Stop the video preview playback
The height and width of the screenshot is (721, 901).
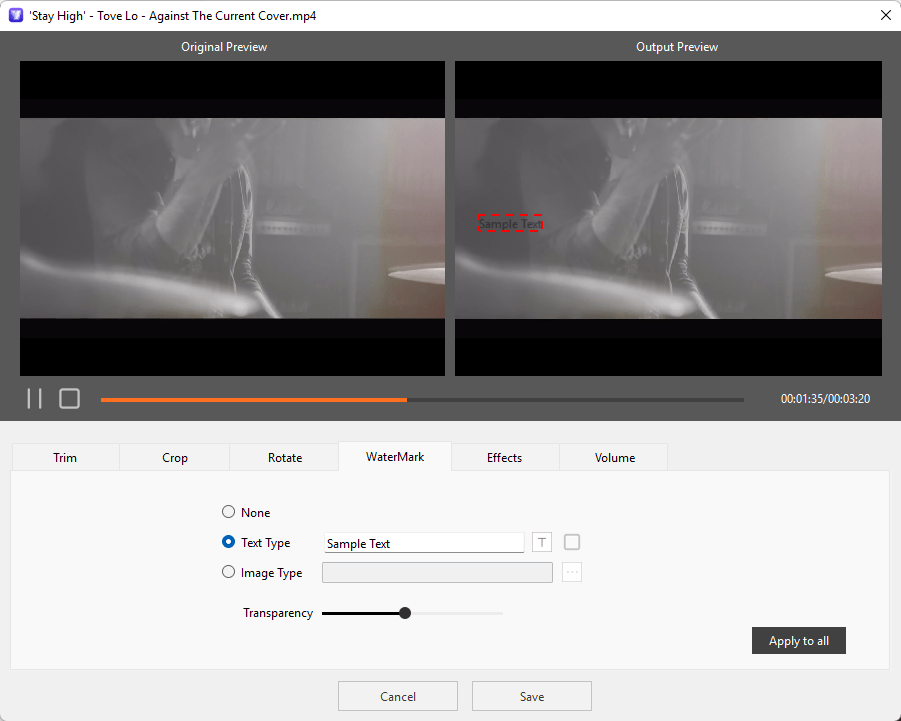tap(70, 398)
